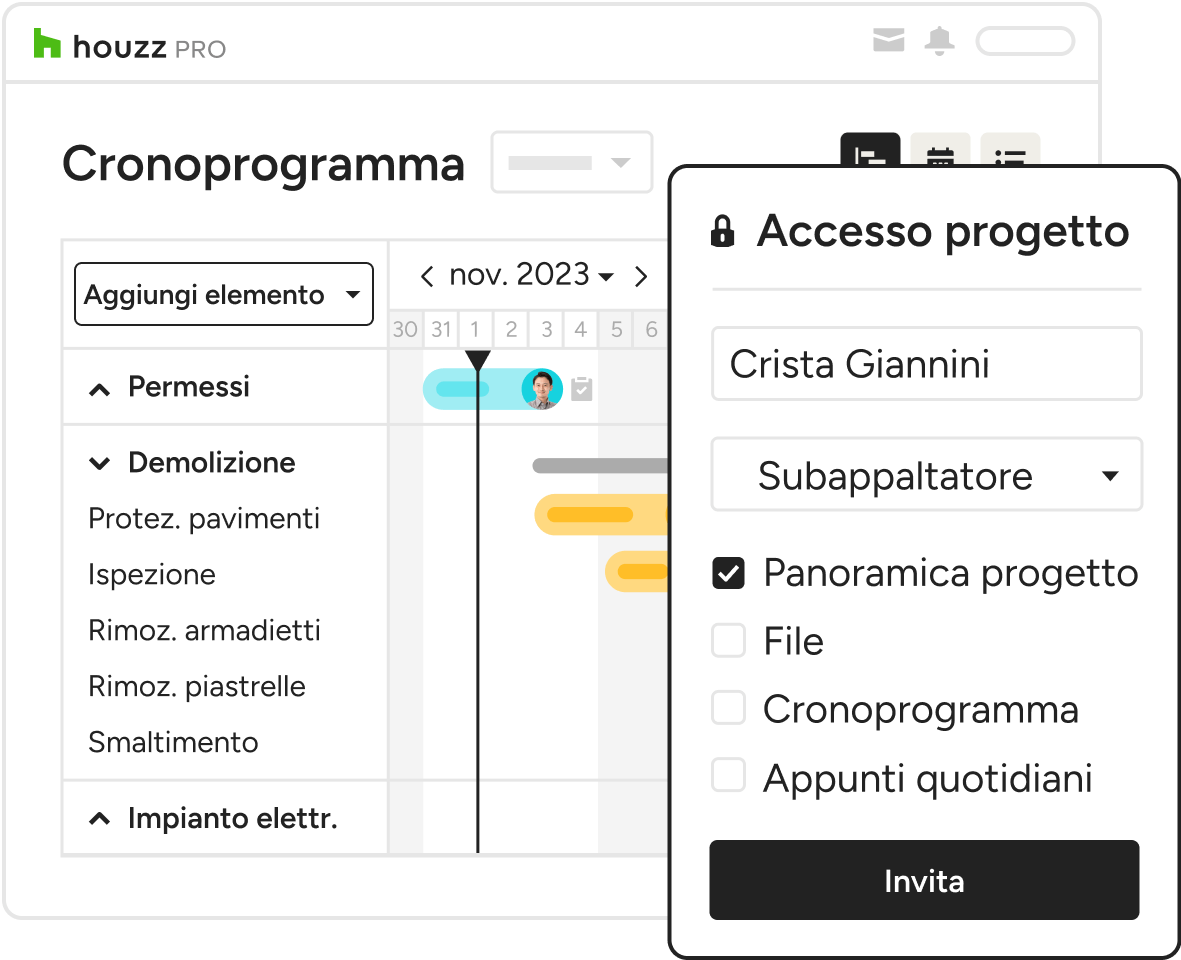Click the Houzz Pro logo
Screen dimensions: 1181x960
(130, 45)
